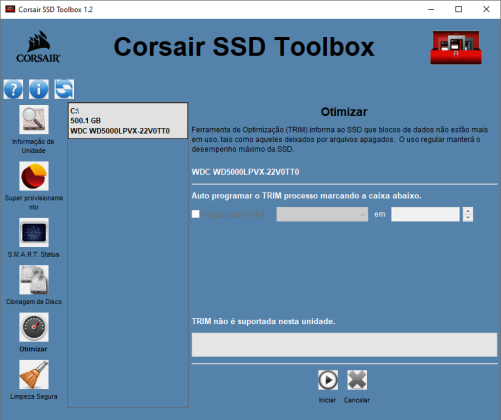Open the Programado TRIM schedule dropdown
501x420 pixels.
[322, 214]
